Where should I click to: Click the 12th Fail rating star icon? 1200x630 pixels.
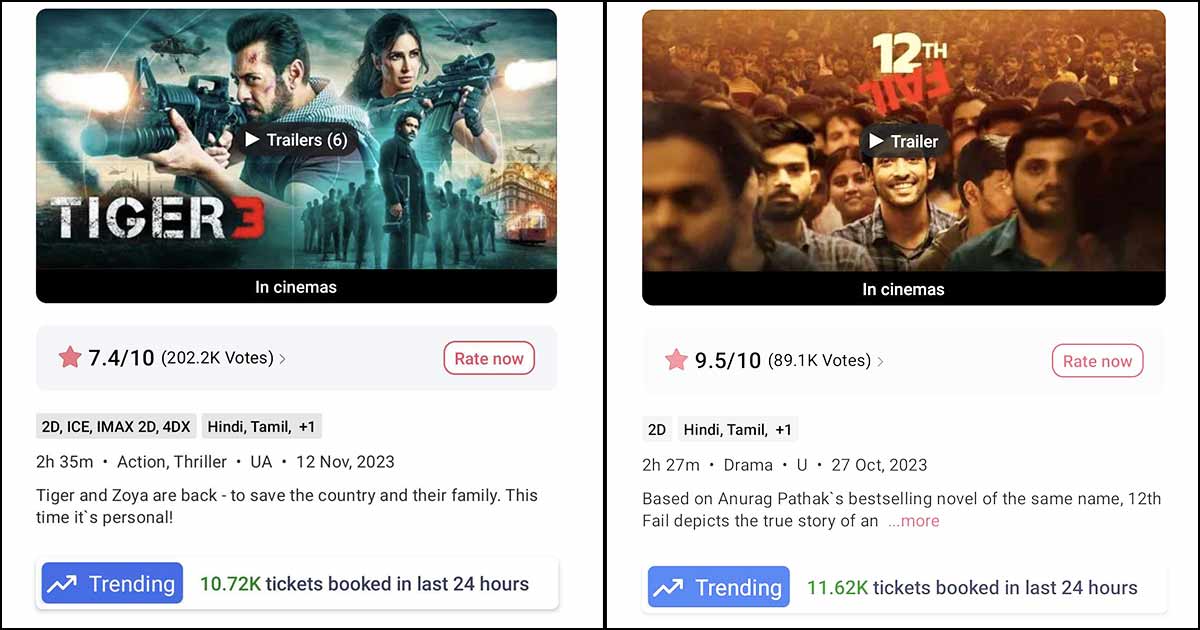[677, 360]
